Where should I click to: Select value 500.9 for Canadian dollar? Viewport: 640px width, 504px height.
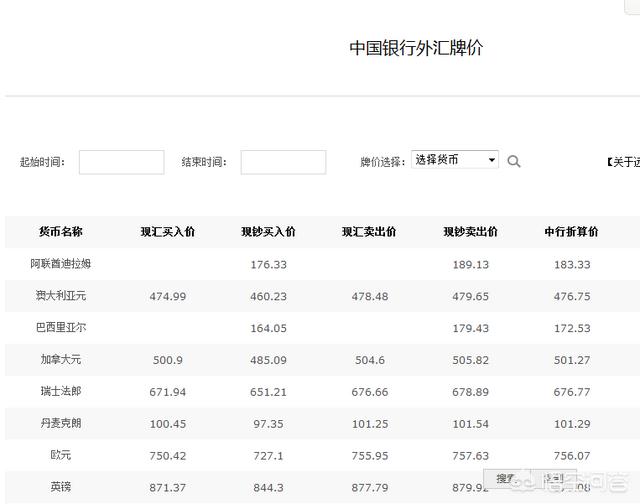click(168, 360)
